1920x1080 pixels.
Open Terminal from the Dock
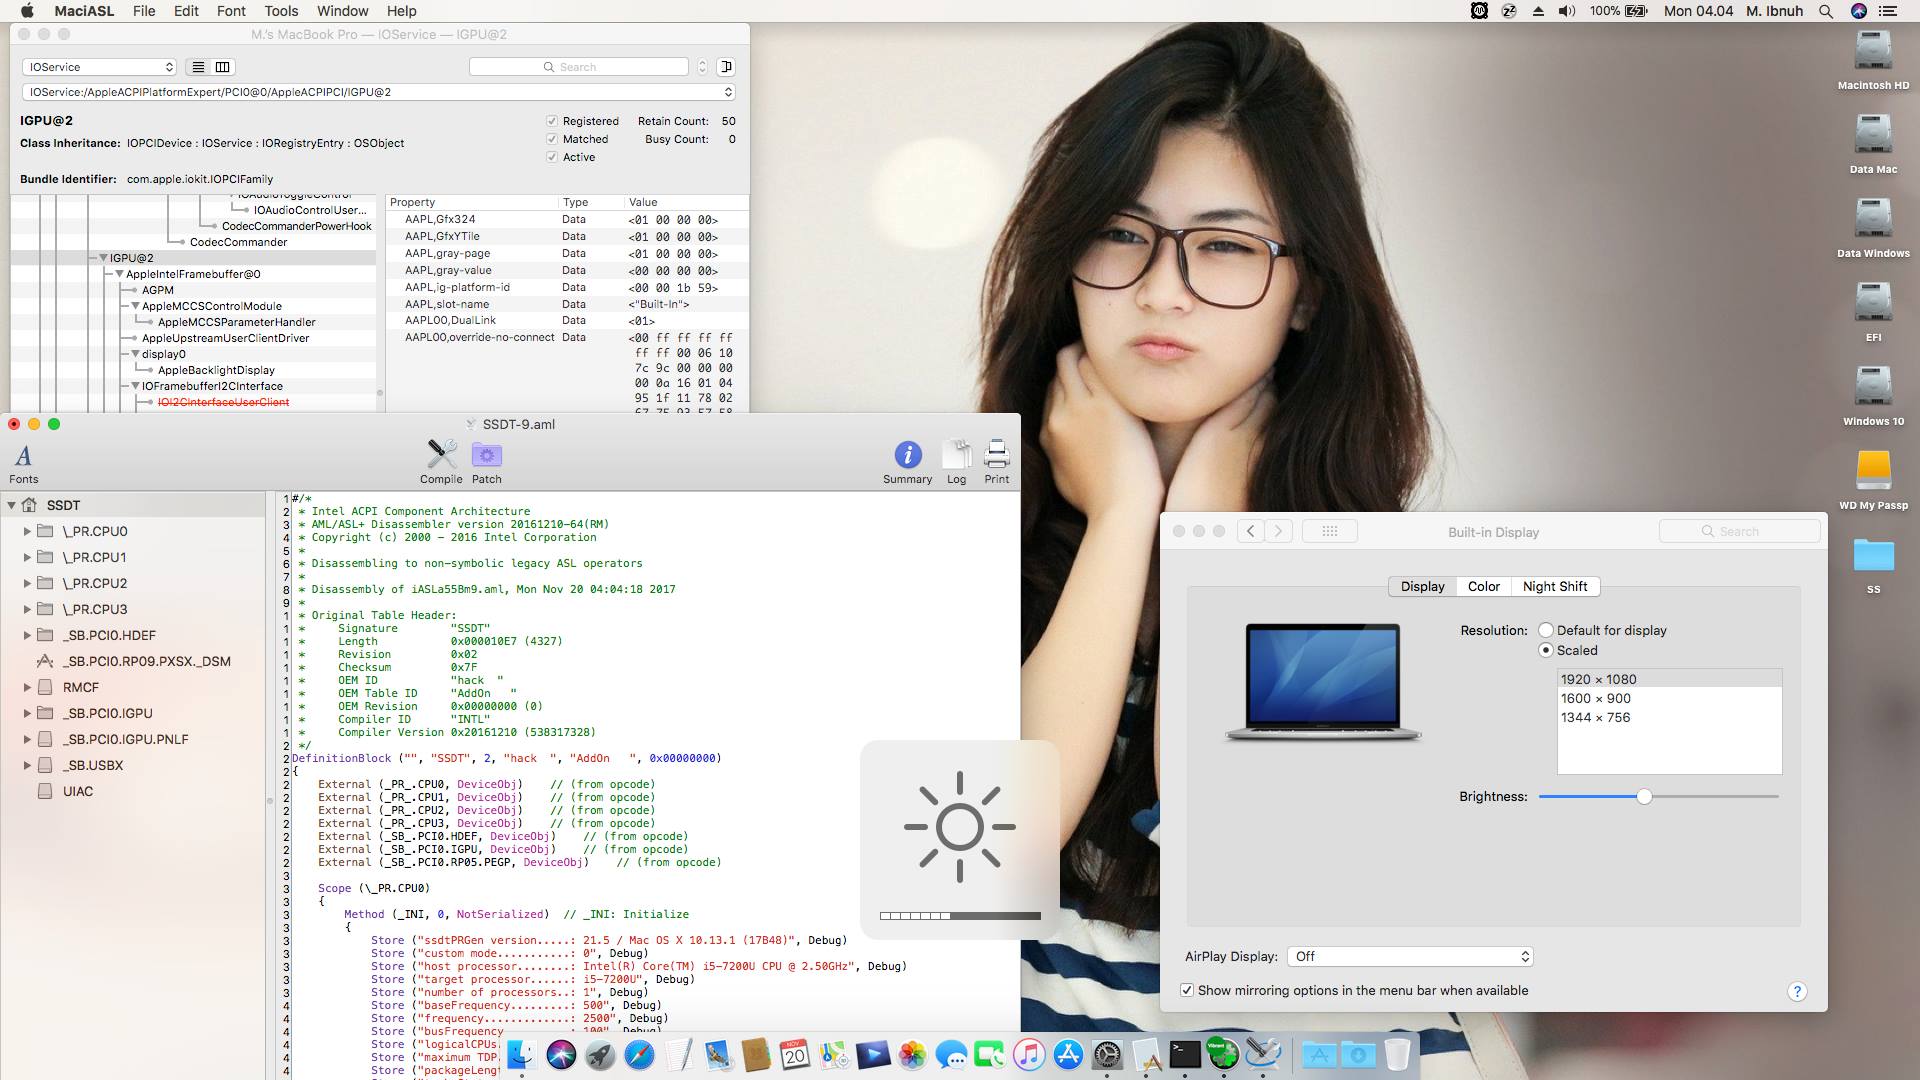pos(1185,1054)
